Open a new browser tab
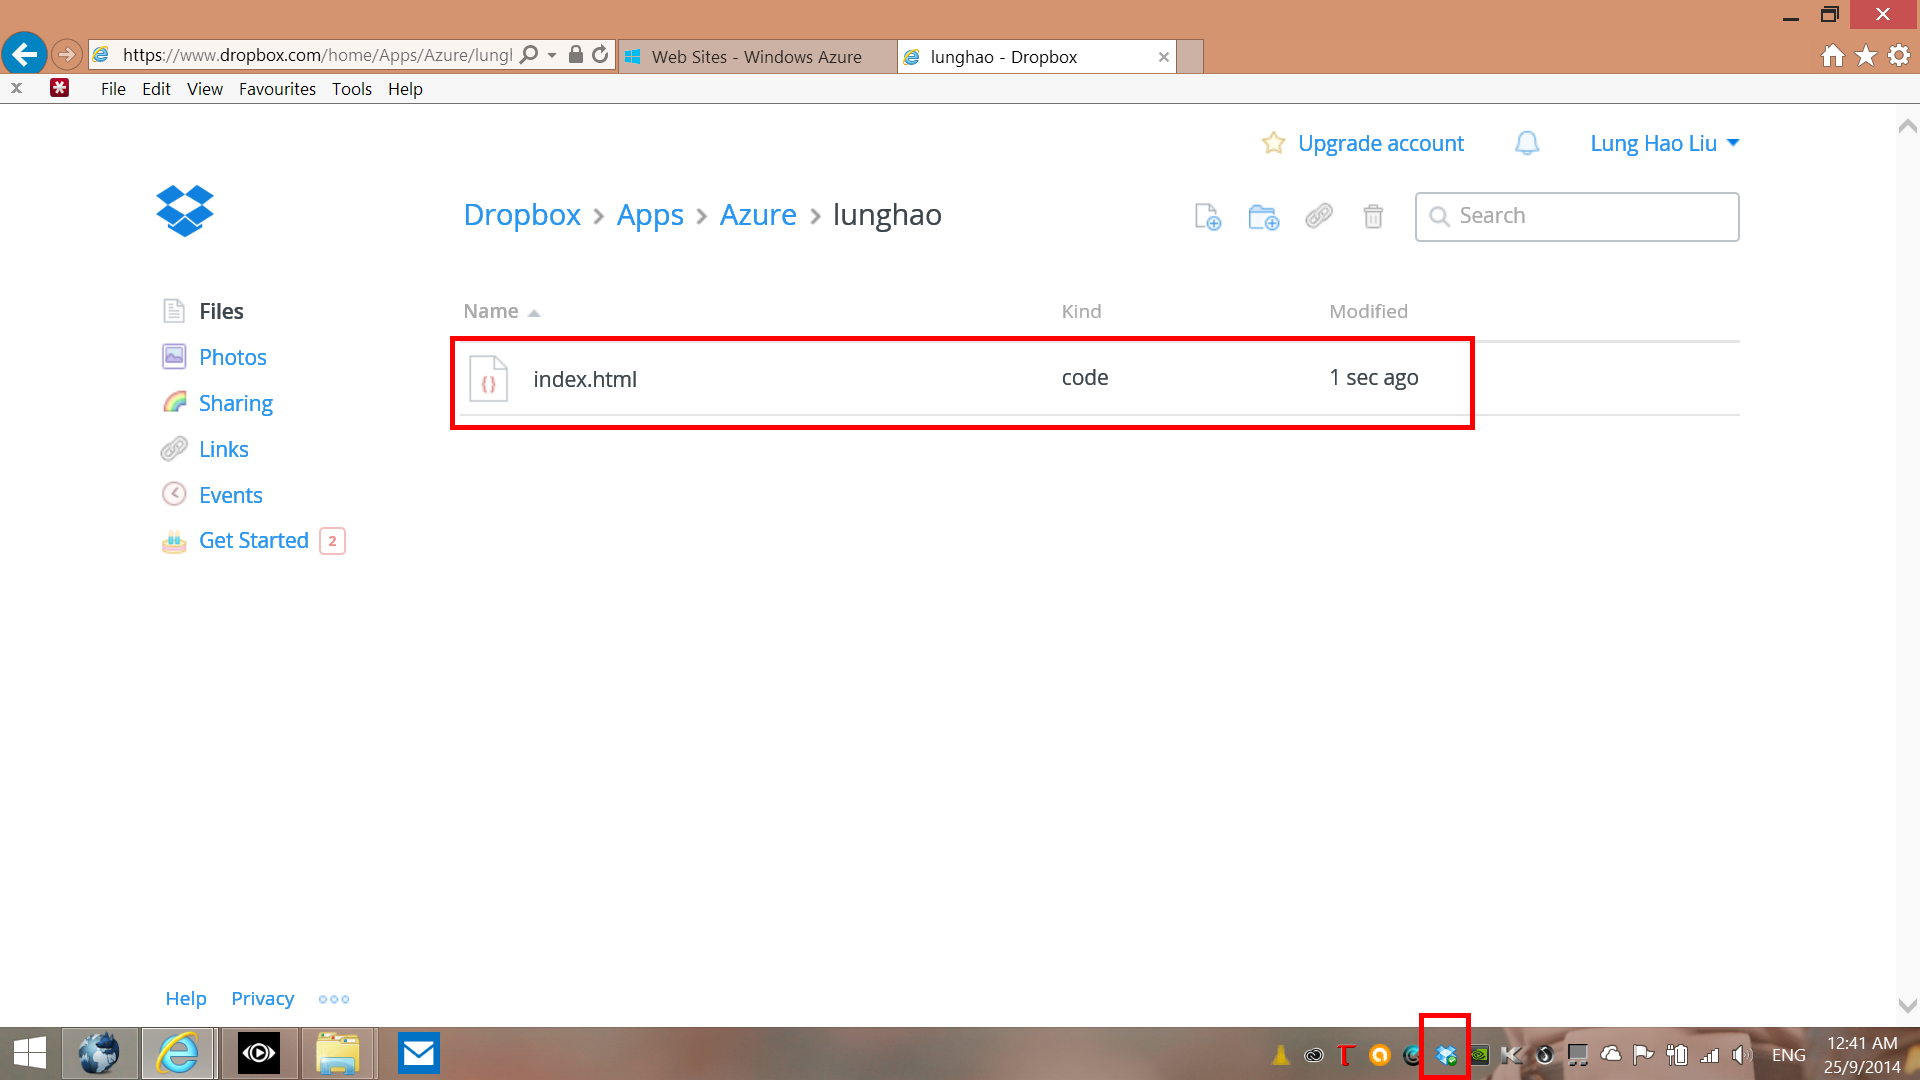Image resolution: width=1920 pixels, height=1080 pixels. click(1190, 57)
